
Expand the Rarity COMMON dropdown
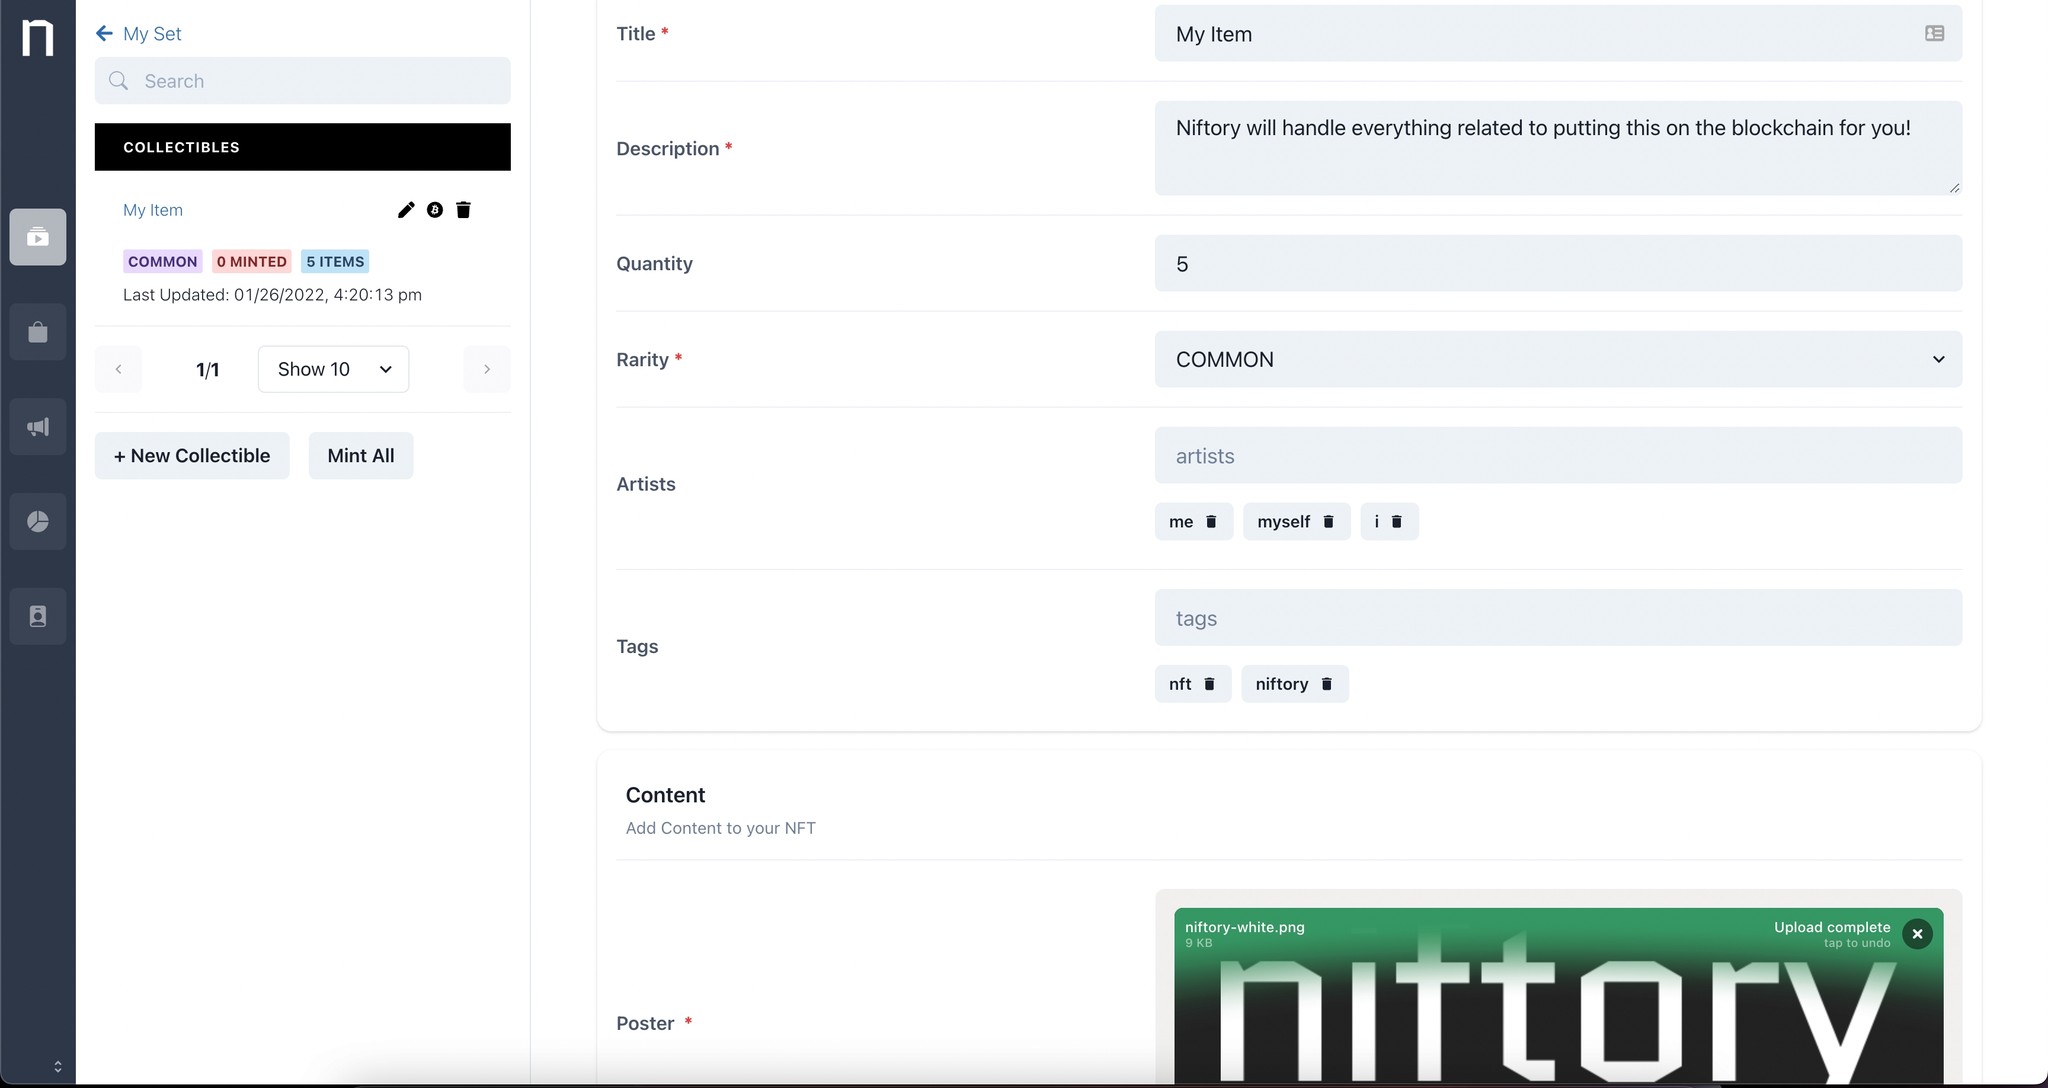click(1557, 360)
